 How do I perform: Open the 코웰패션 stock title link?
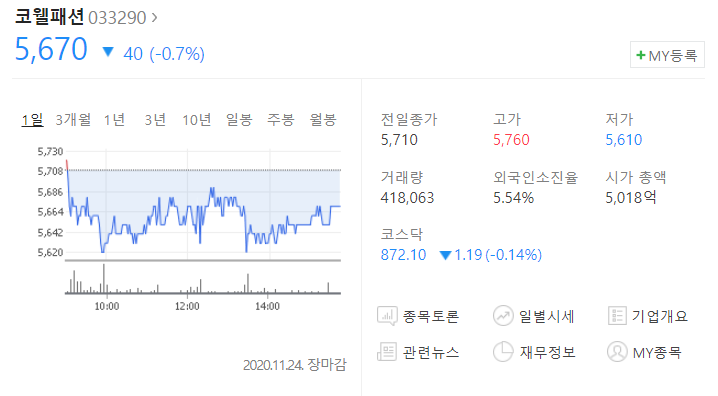click(x=49, y=17)
